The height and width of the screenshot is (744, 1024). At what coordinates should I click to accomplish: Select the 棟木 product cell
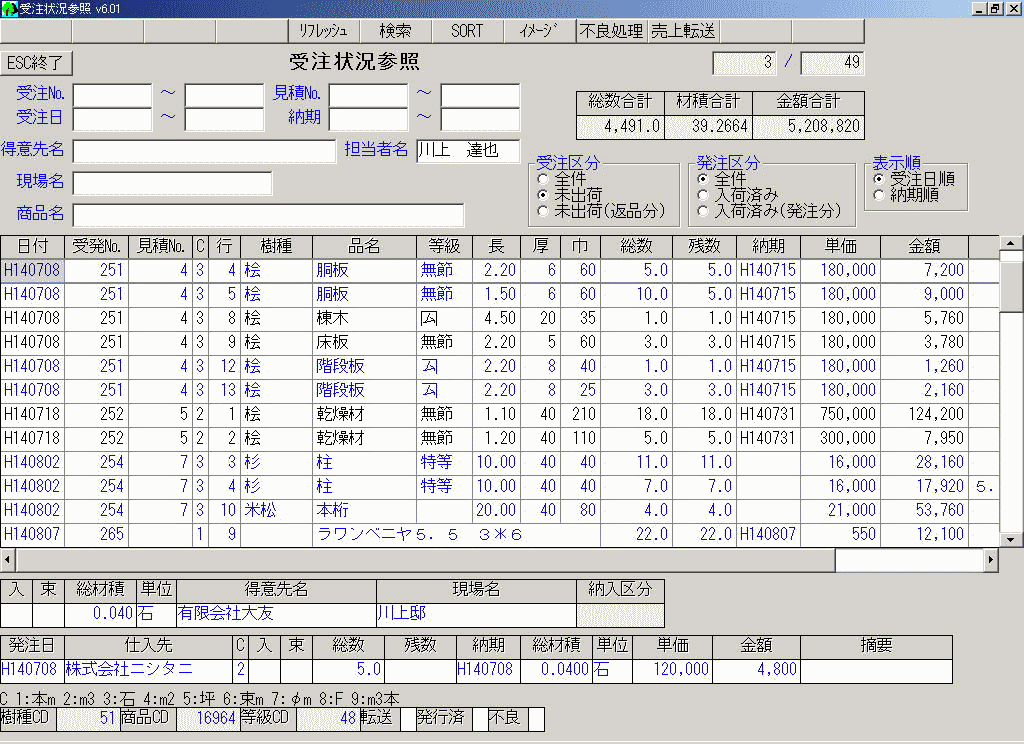tap(364, 318)
